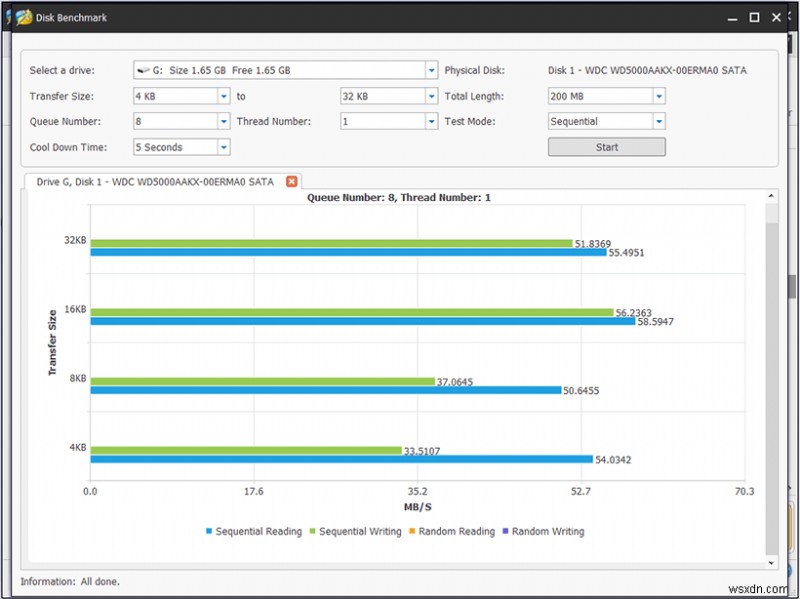Open the Queue Number dropdown

[x=225, y=121]
